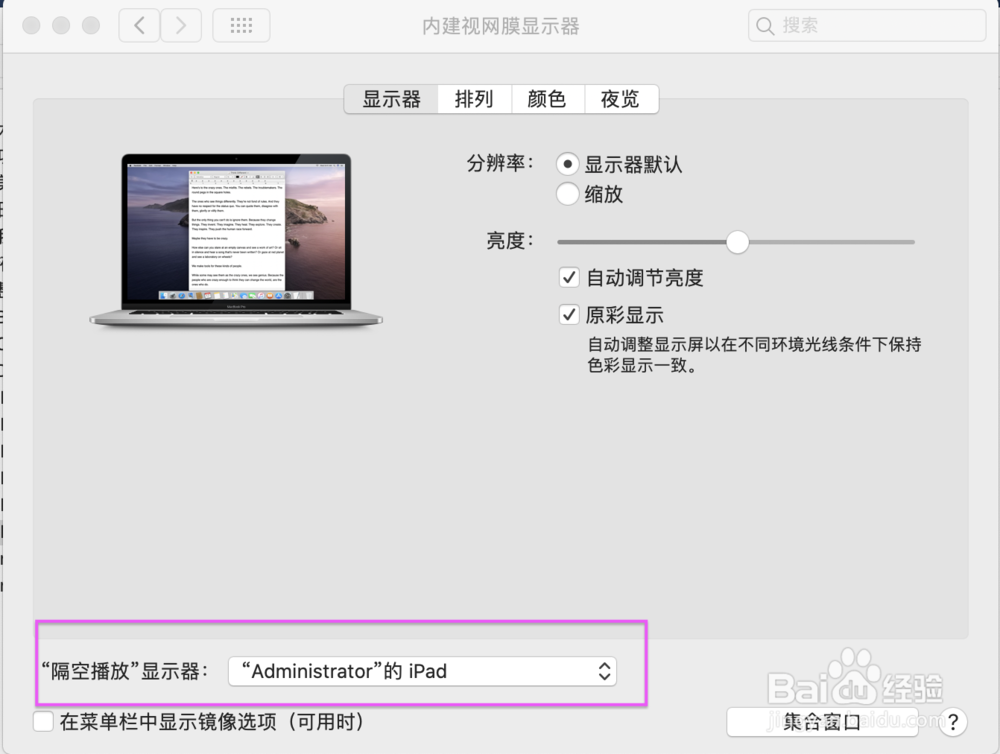The height and width of the screenshot is (754, 1000).
Task: Select 显示器默认 resolution radio button
Action: click(568, 164)
